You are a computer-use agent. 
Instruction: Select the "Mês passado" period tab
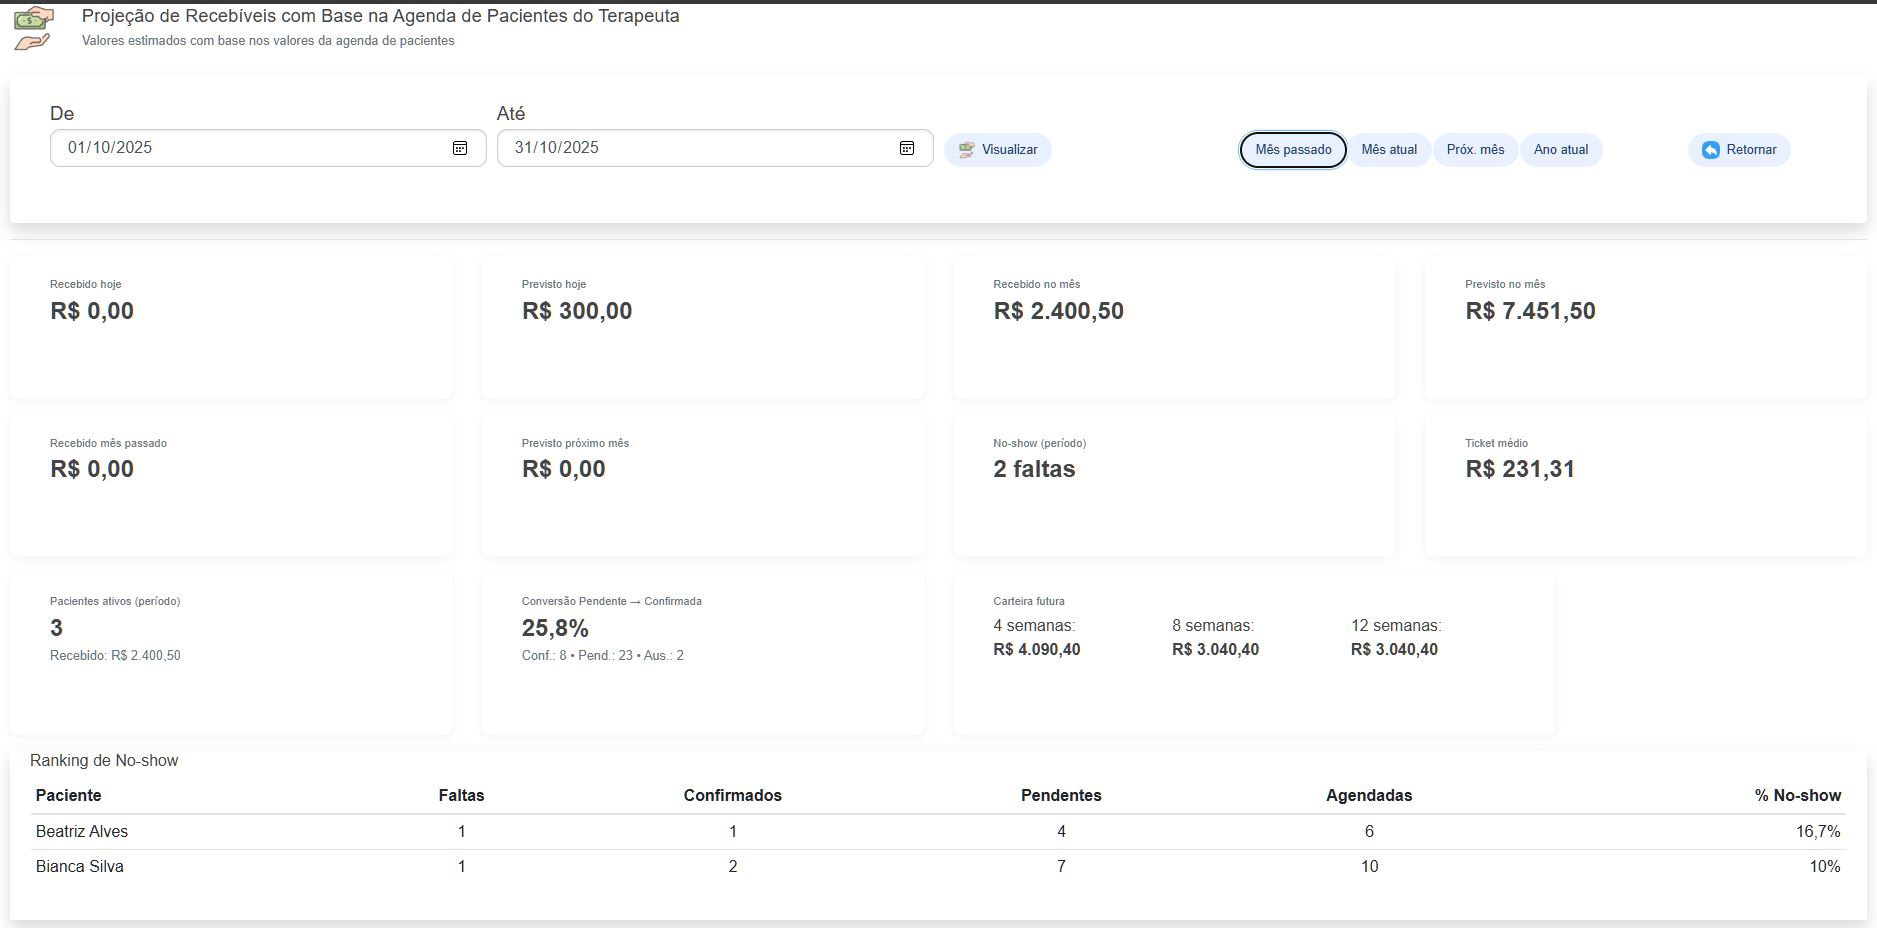[x=1292, y=149]
